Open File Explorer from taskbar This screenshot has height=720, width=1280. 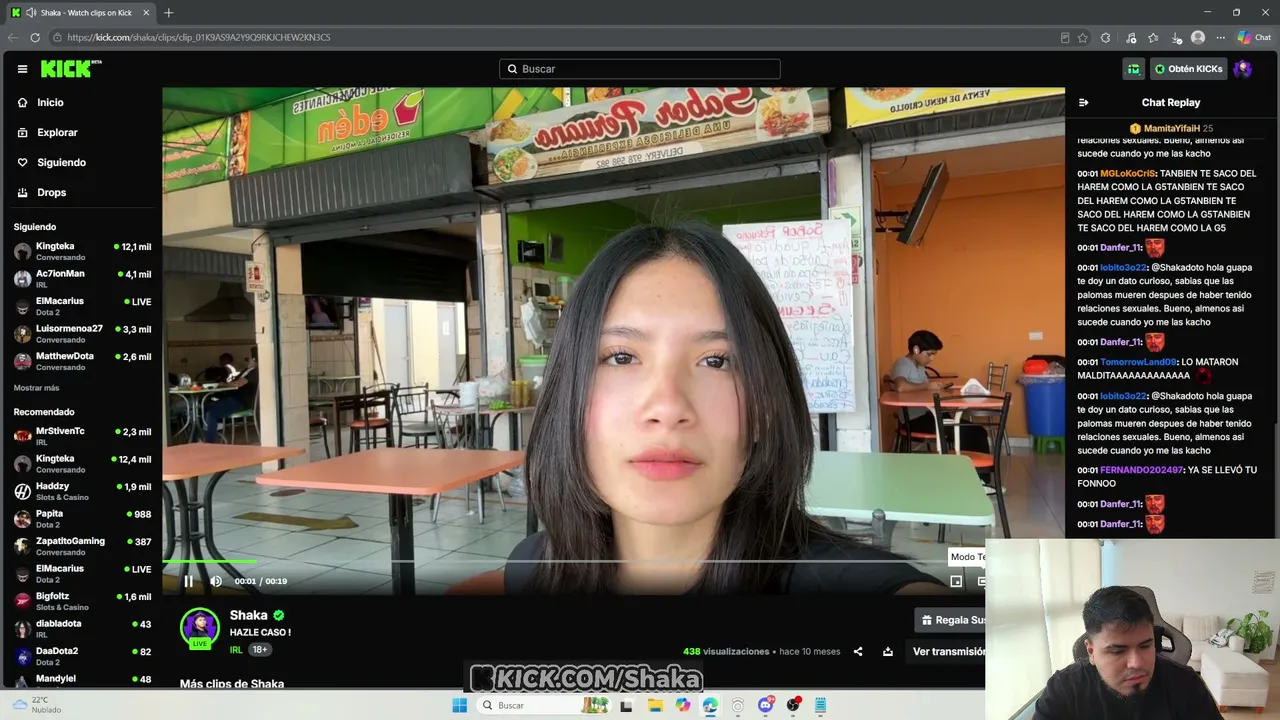click(x=655, y=705)
